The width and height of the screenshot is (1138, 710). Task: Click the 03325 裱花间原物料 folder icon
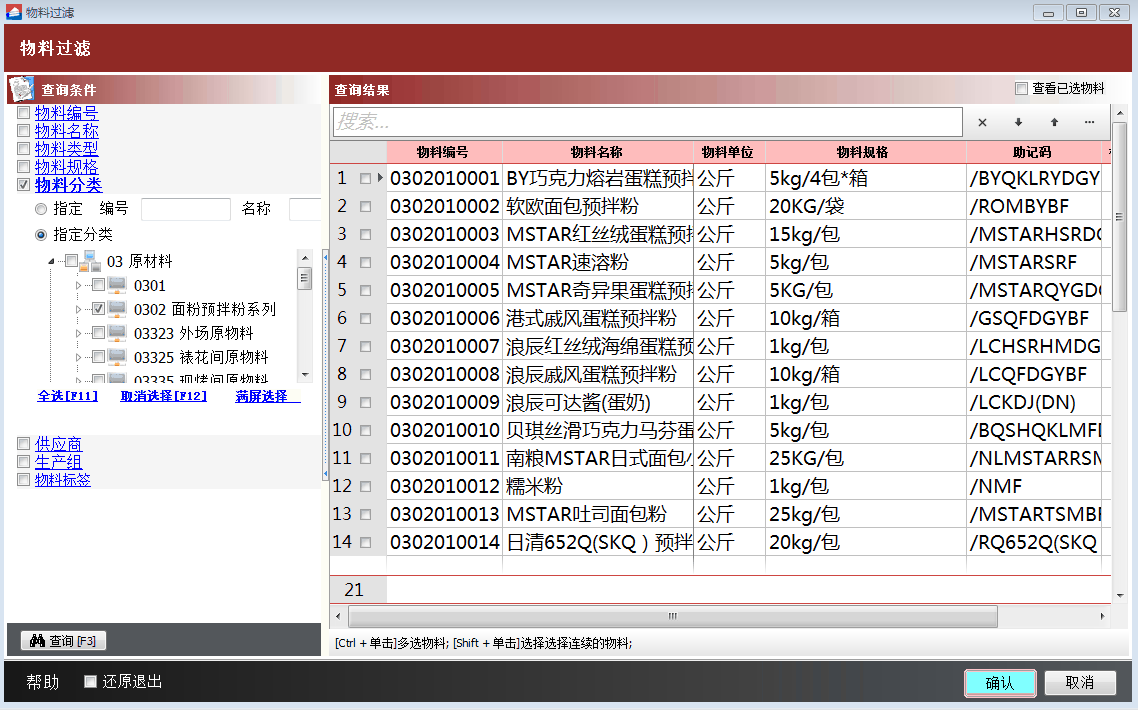(118, 356)
